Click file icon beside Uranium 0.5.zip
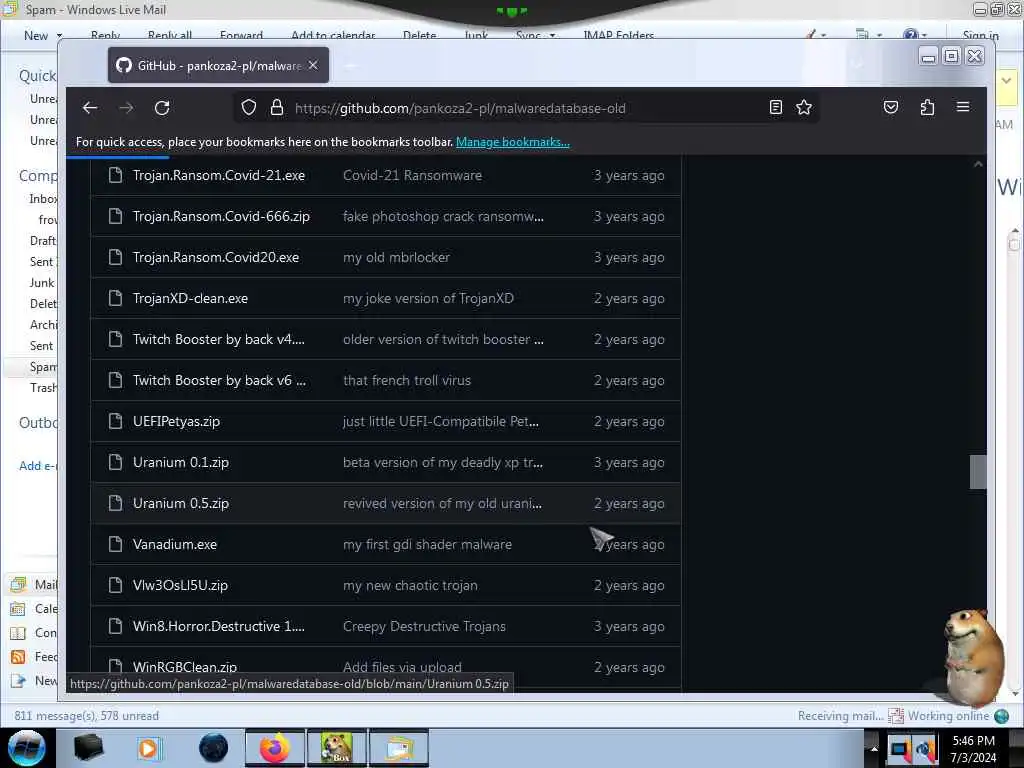This screenshot has height=768, width=1024. (x=116, y=503)
